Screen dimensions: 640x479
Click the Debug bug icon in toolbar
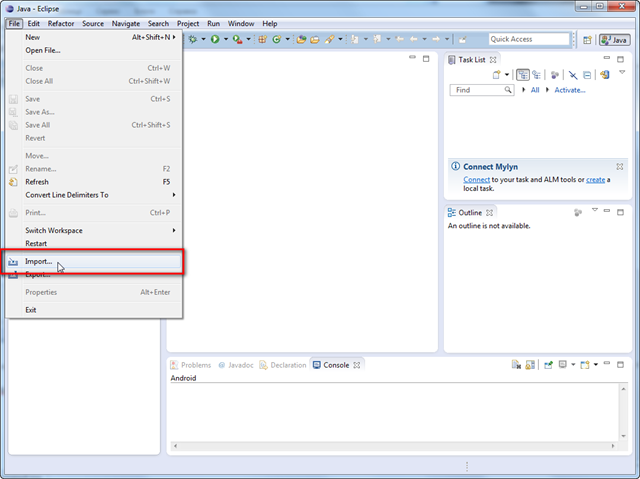pyautogui.click(x=193, y=39)
